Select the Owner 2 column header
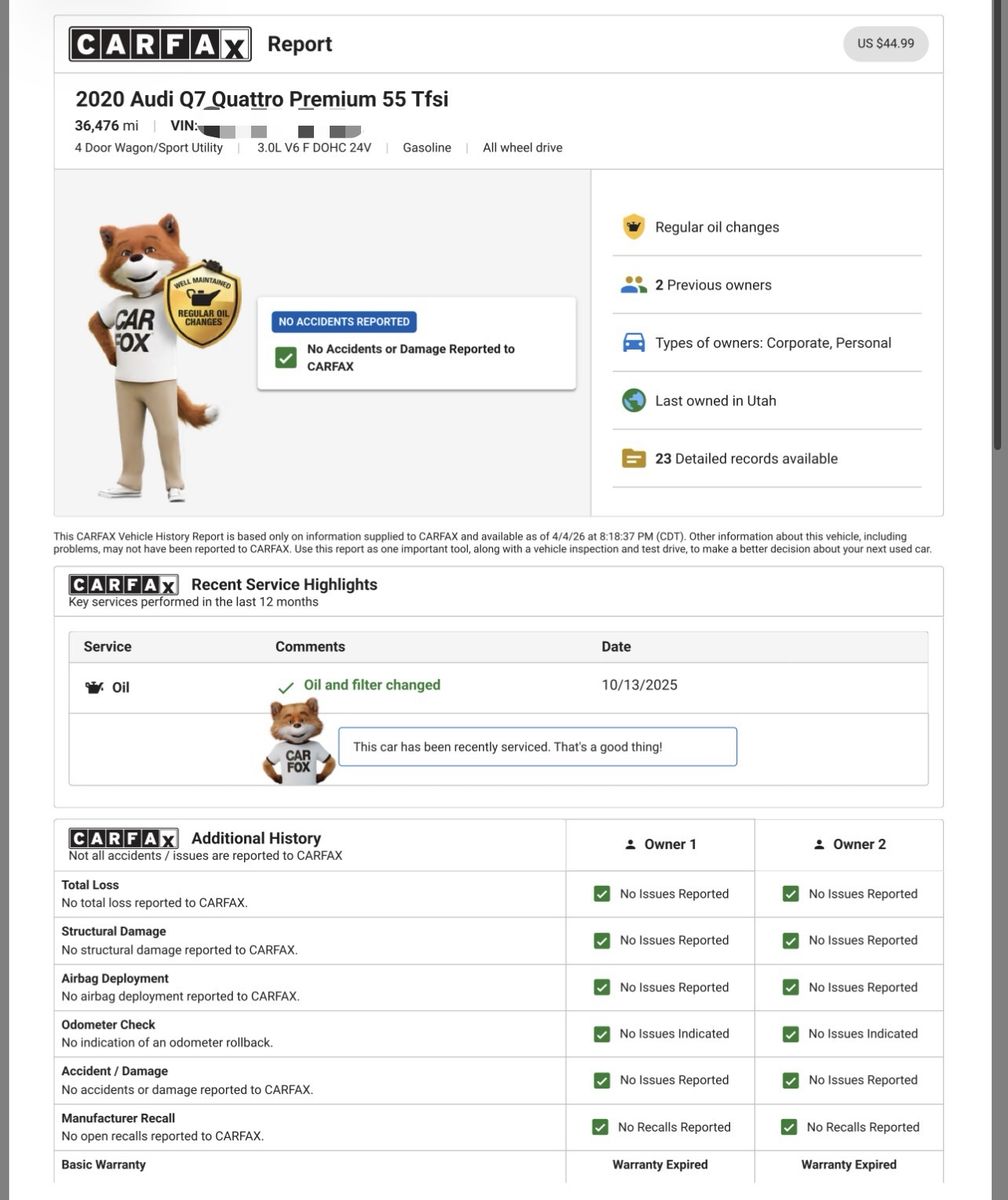This screenshot has width=1008, height=1200. tap(849, 845)
